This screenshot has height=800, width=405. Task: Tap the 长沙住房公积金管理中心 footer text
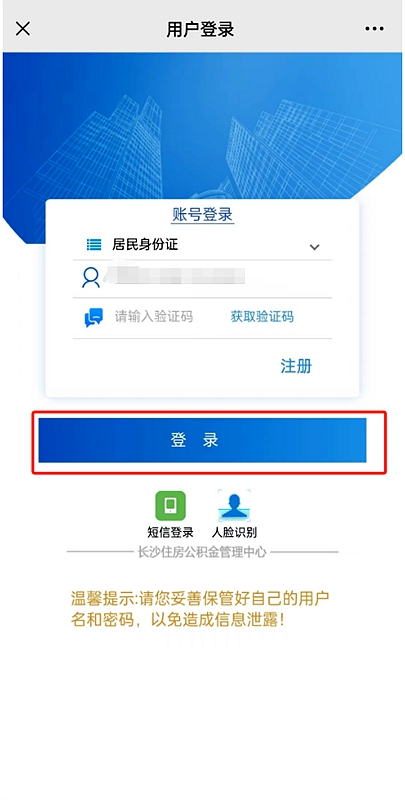click(202, 552)
